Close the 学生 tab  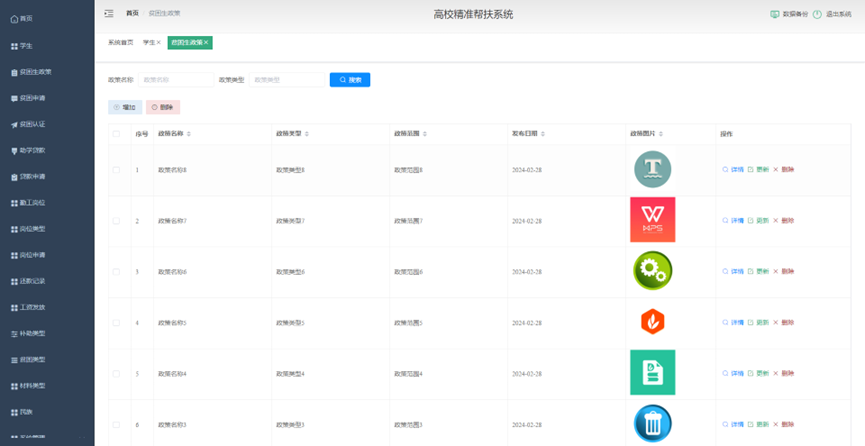[x=159, y=43]
